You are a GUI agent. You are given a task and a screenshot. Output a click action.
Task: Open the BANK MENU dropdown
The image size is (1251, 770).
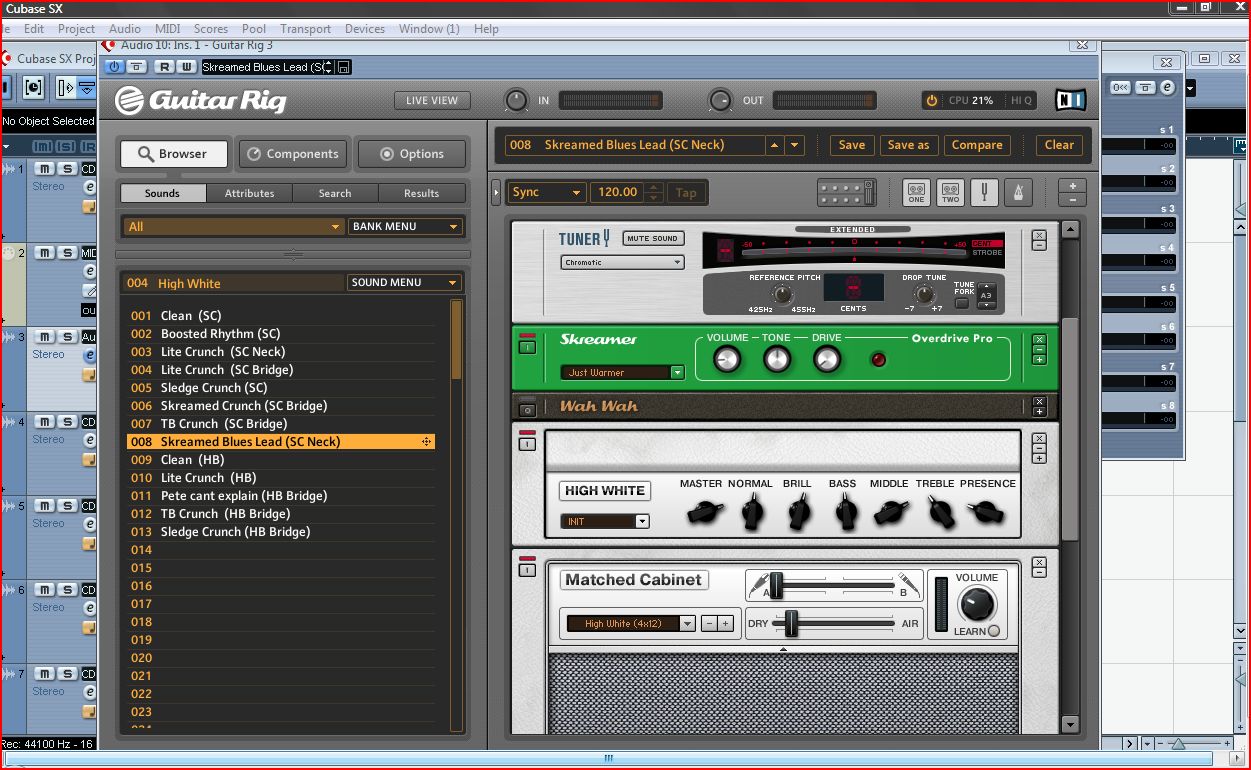(405, 227)
